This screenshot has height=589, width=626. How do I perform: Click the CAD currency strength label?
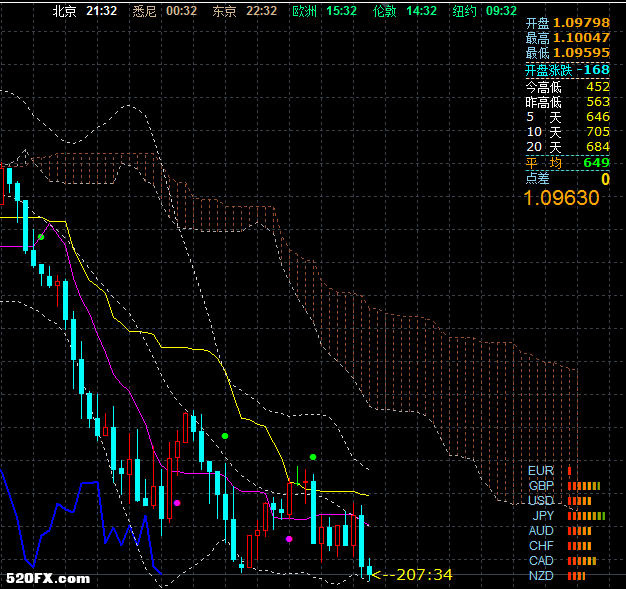pyautogui.click(x=541, y=561)
